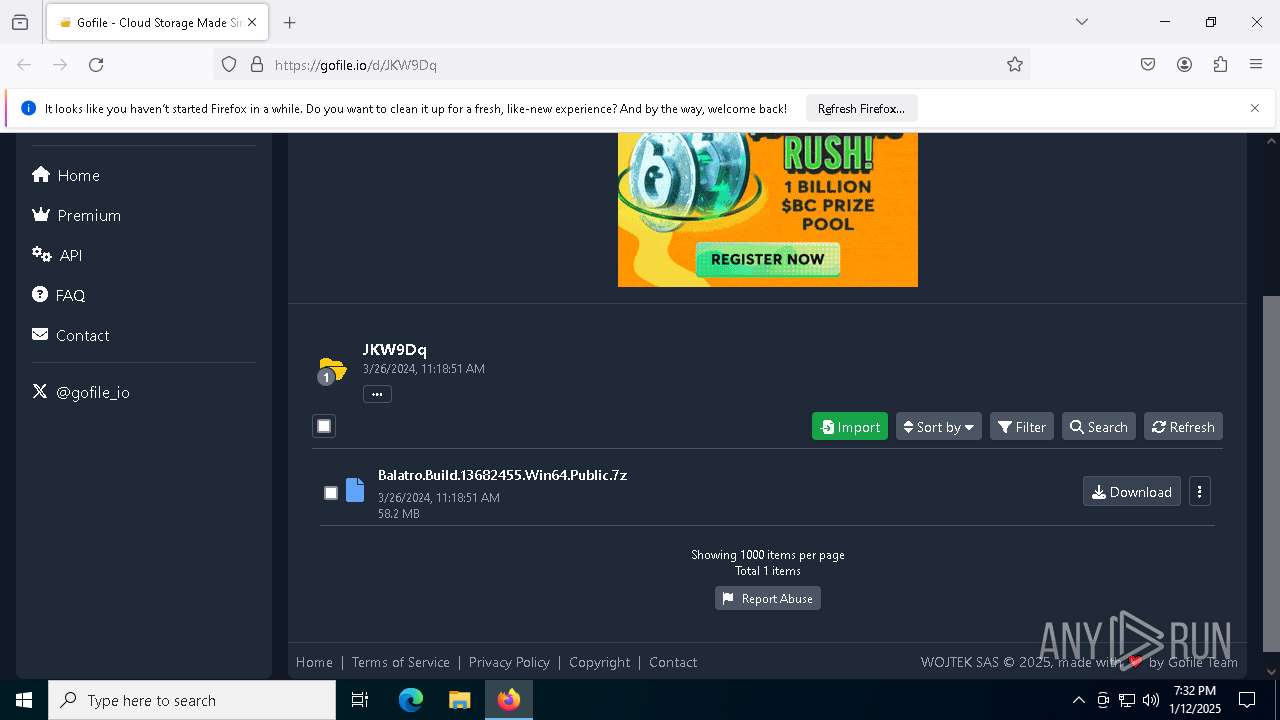The height and width of the screenshot is (720, 1280).
Task: Open the list all tabs dropdown
Action: (x=1082, y=22)
